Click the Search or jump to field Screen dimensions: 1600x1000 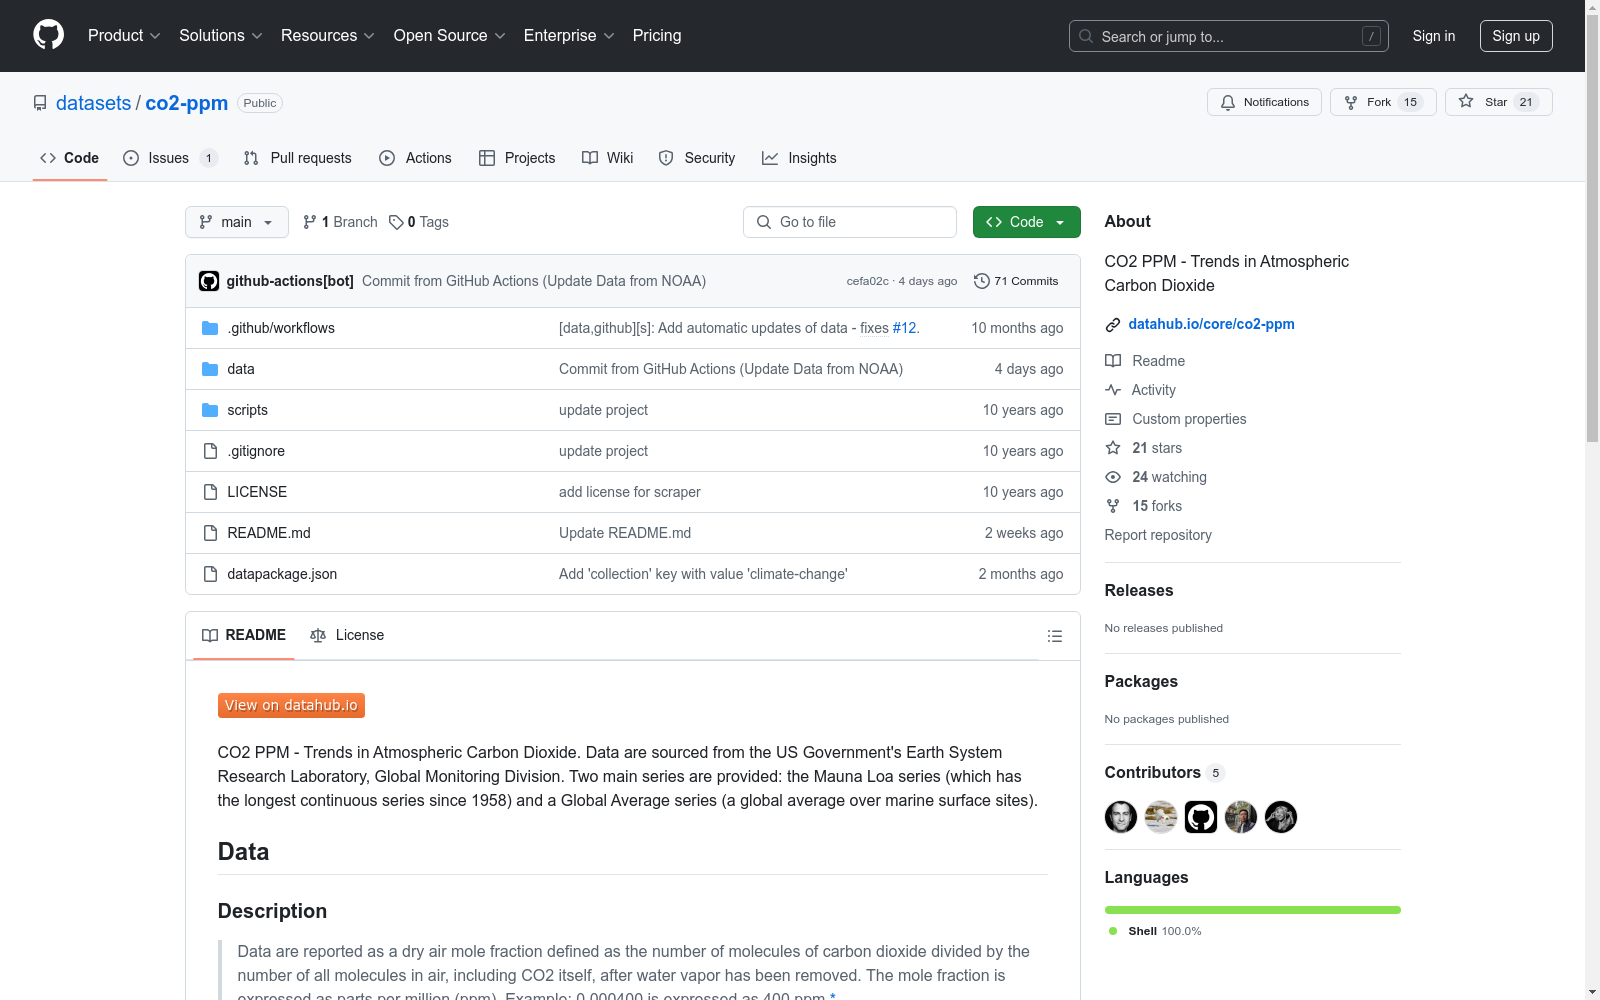[x=1229, y=36]
